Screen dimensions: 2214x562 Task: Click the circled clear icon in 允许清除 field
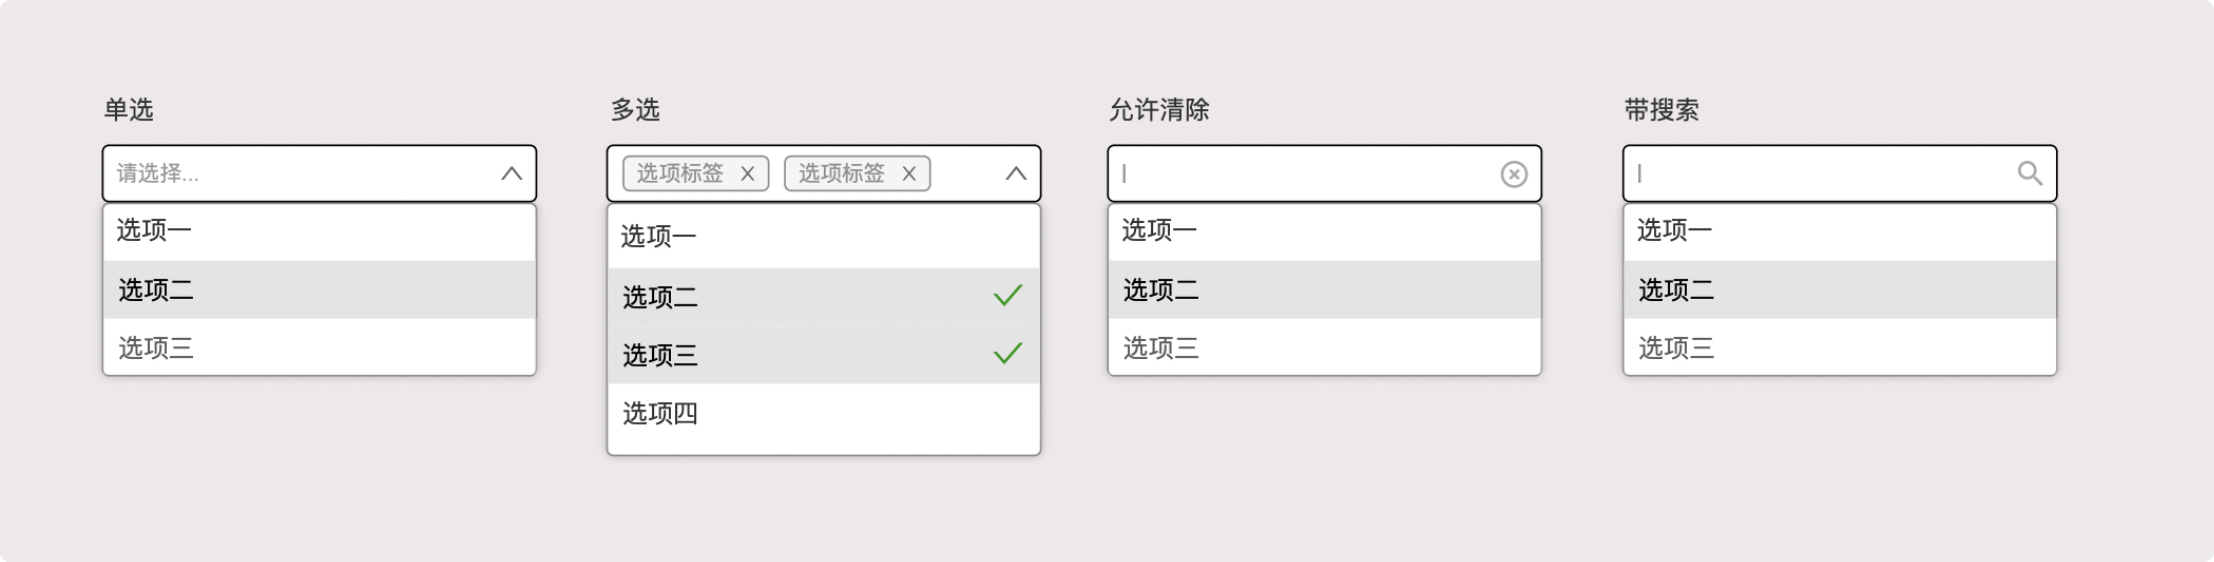[x=1514, y=174]
